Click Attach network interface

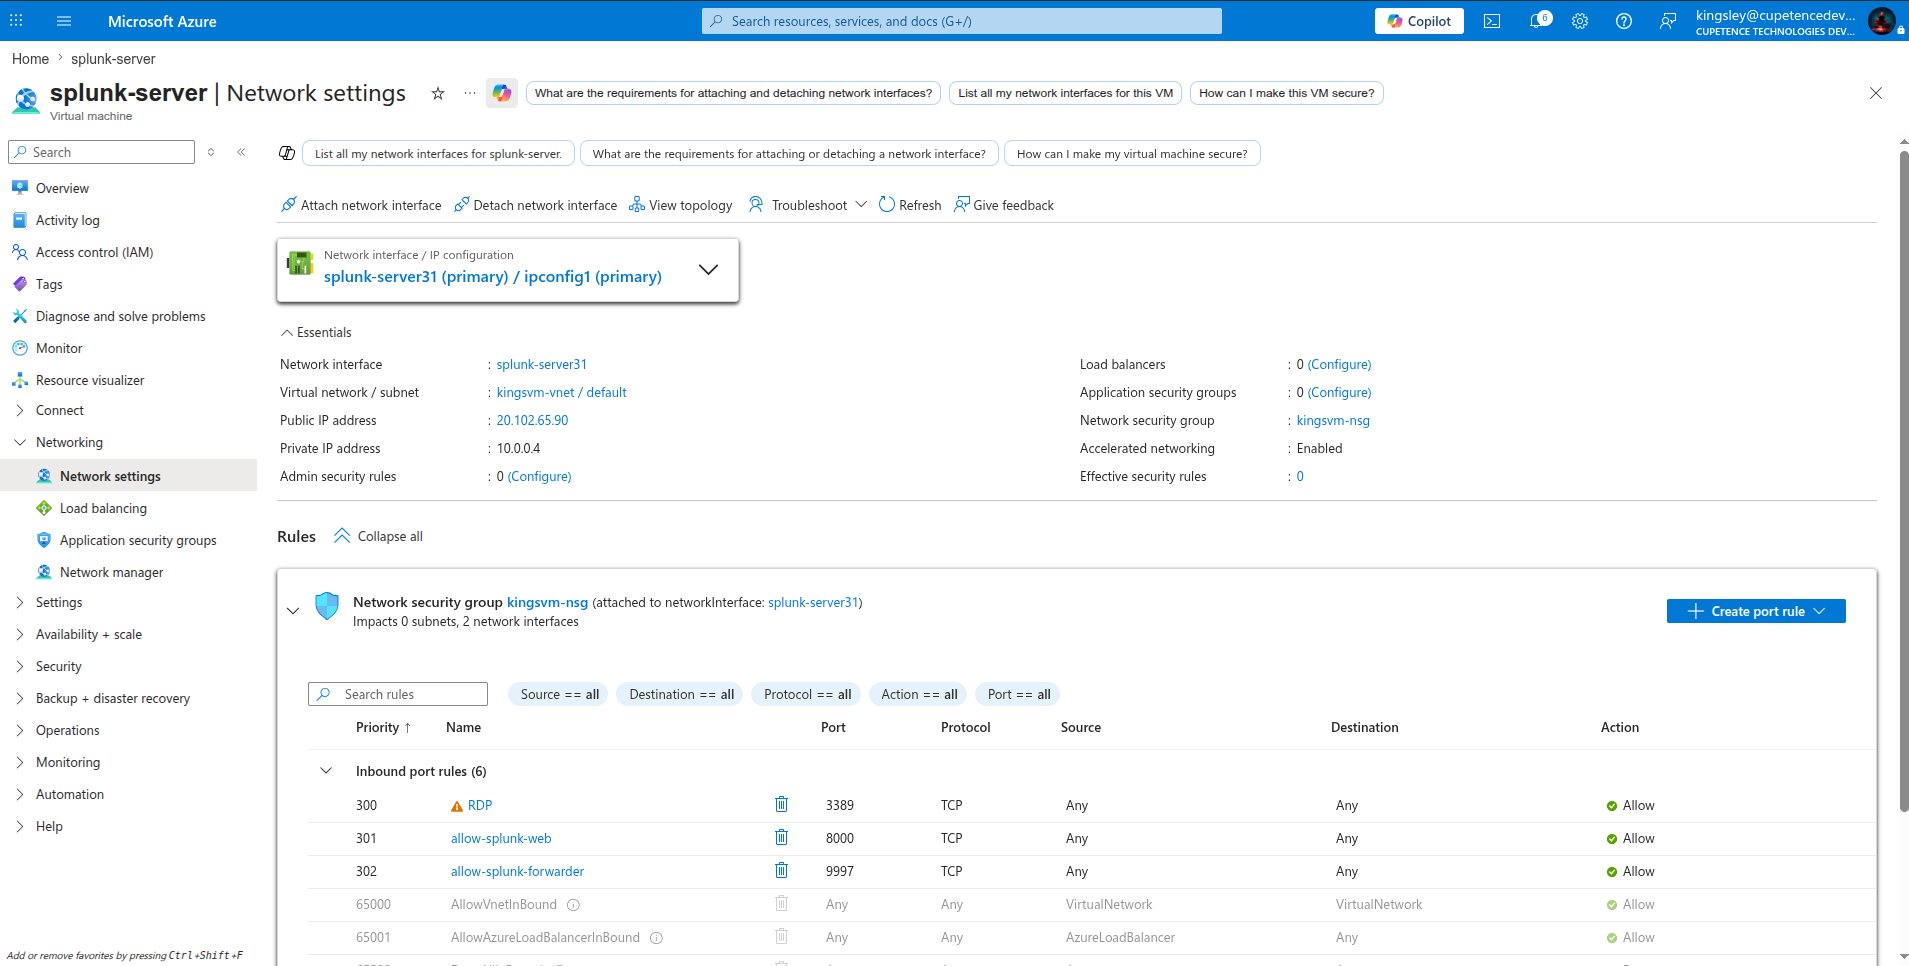coord(361,205)
